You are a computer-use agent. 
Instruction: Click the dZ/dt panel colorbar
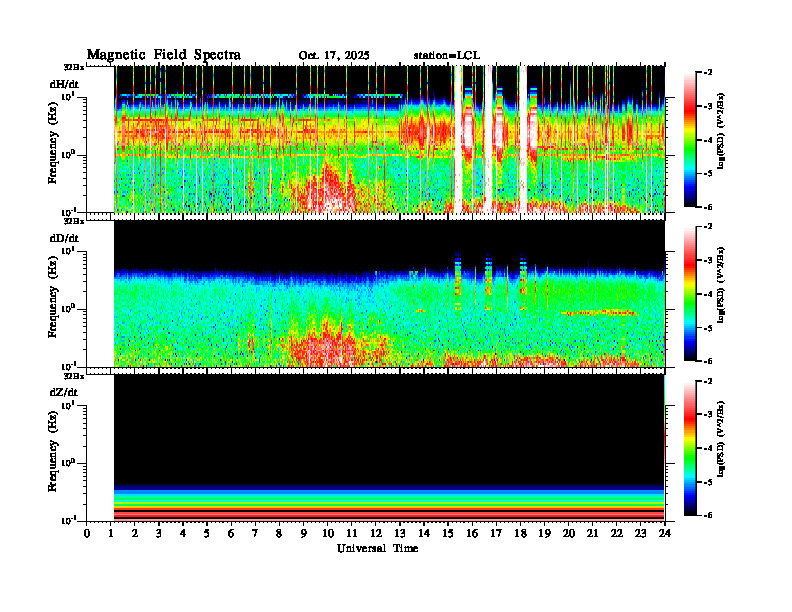point(690,448)
